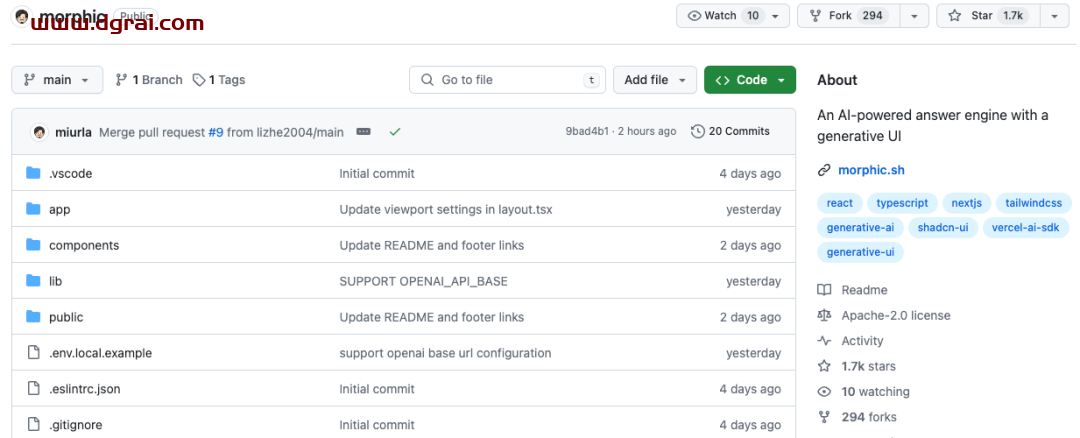View 1 Branch link
This screenshot has width=1080, height=438.
coord(149,80)
